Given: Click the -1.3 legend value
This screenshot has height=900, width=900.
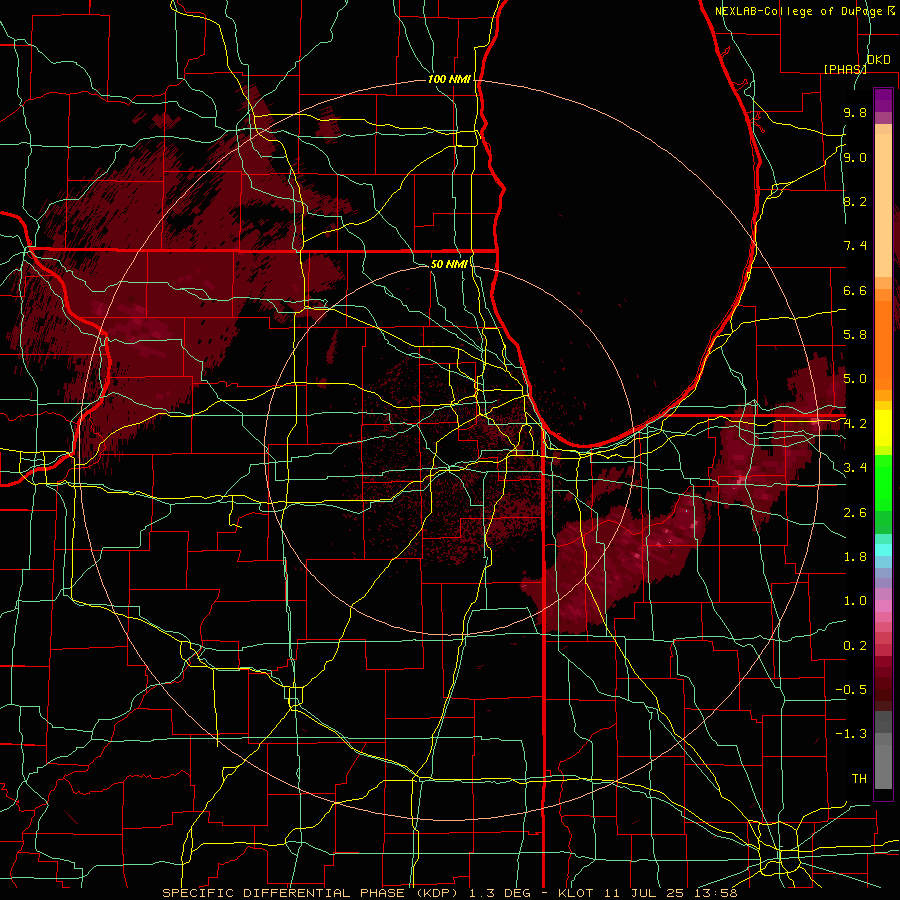Looking at the screenshot, I should 851,734.
